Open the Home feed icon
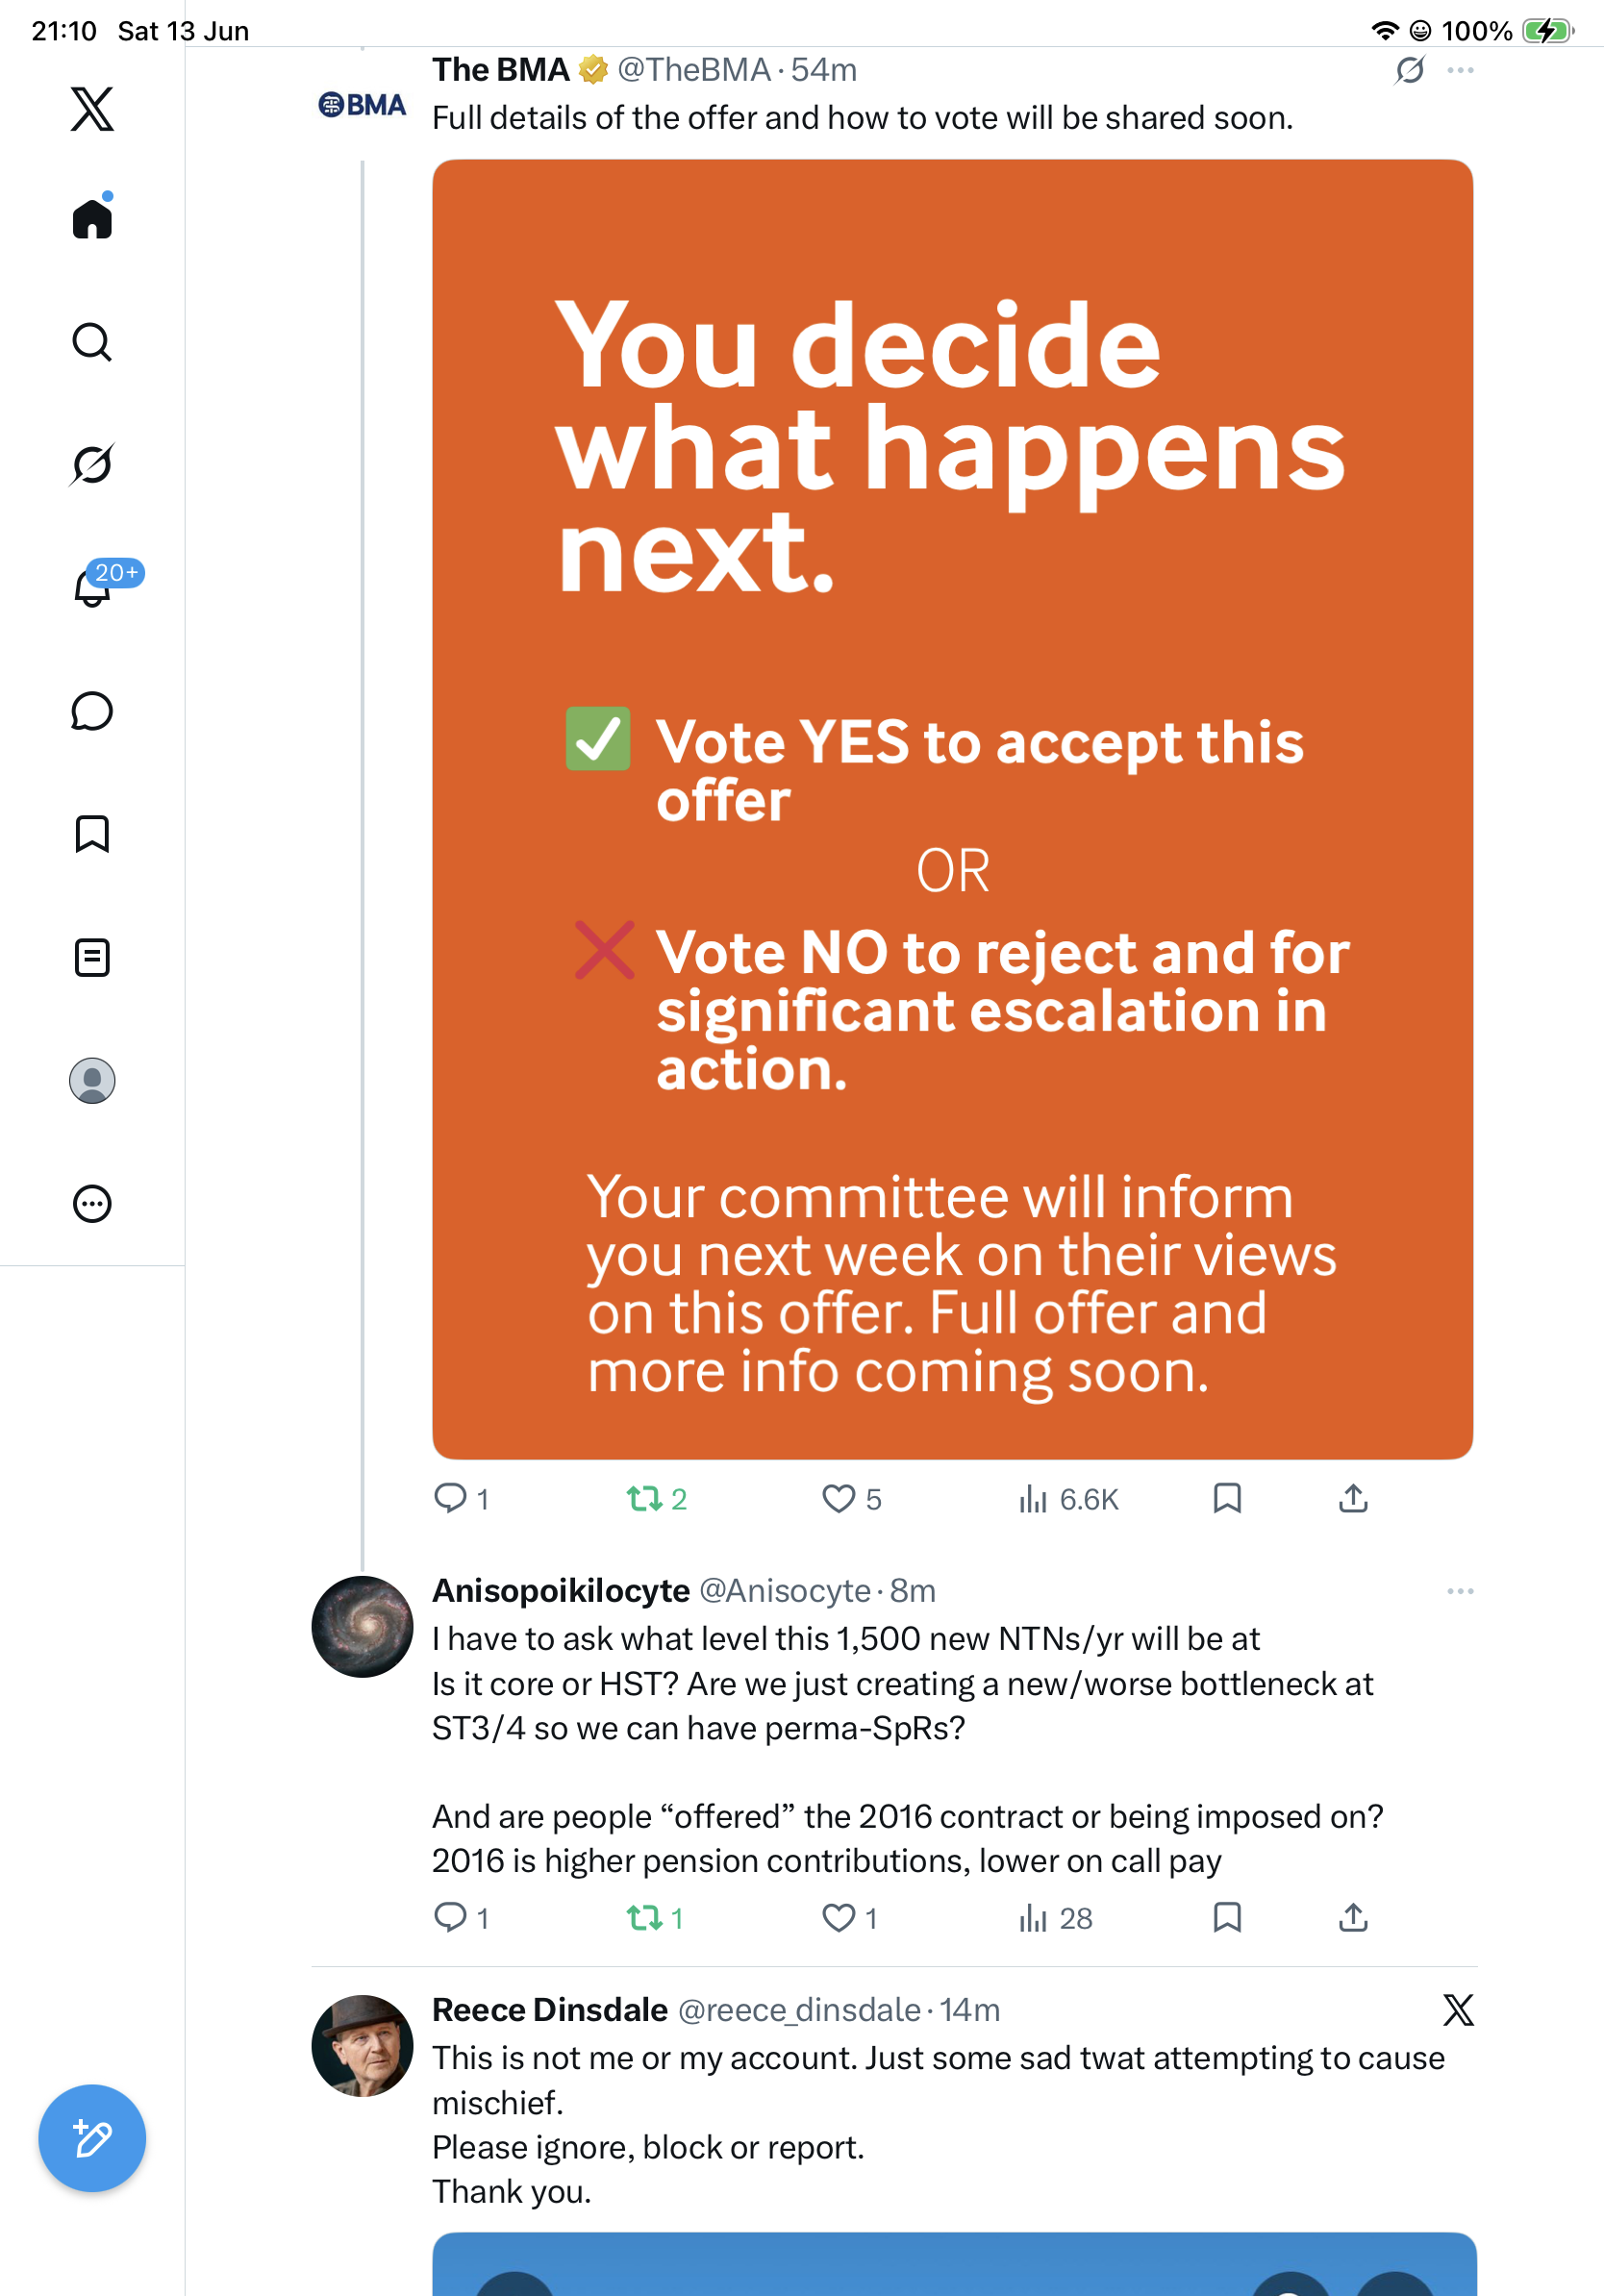 click(x=92, y=218)
